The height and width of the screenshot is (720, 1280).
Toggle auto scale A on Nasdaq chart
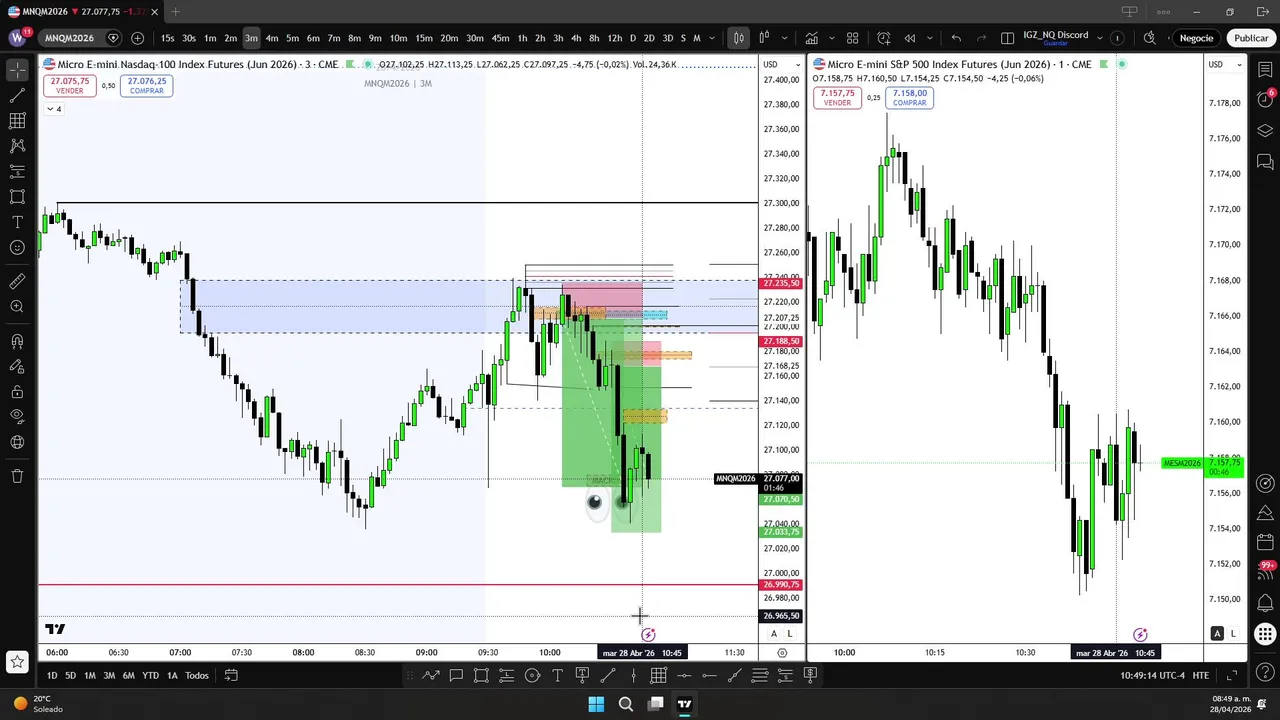774,634
